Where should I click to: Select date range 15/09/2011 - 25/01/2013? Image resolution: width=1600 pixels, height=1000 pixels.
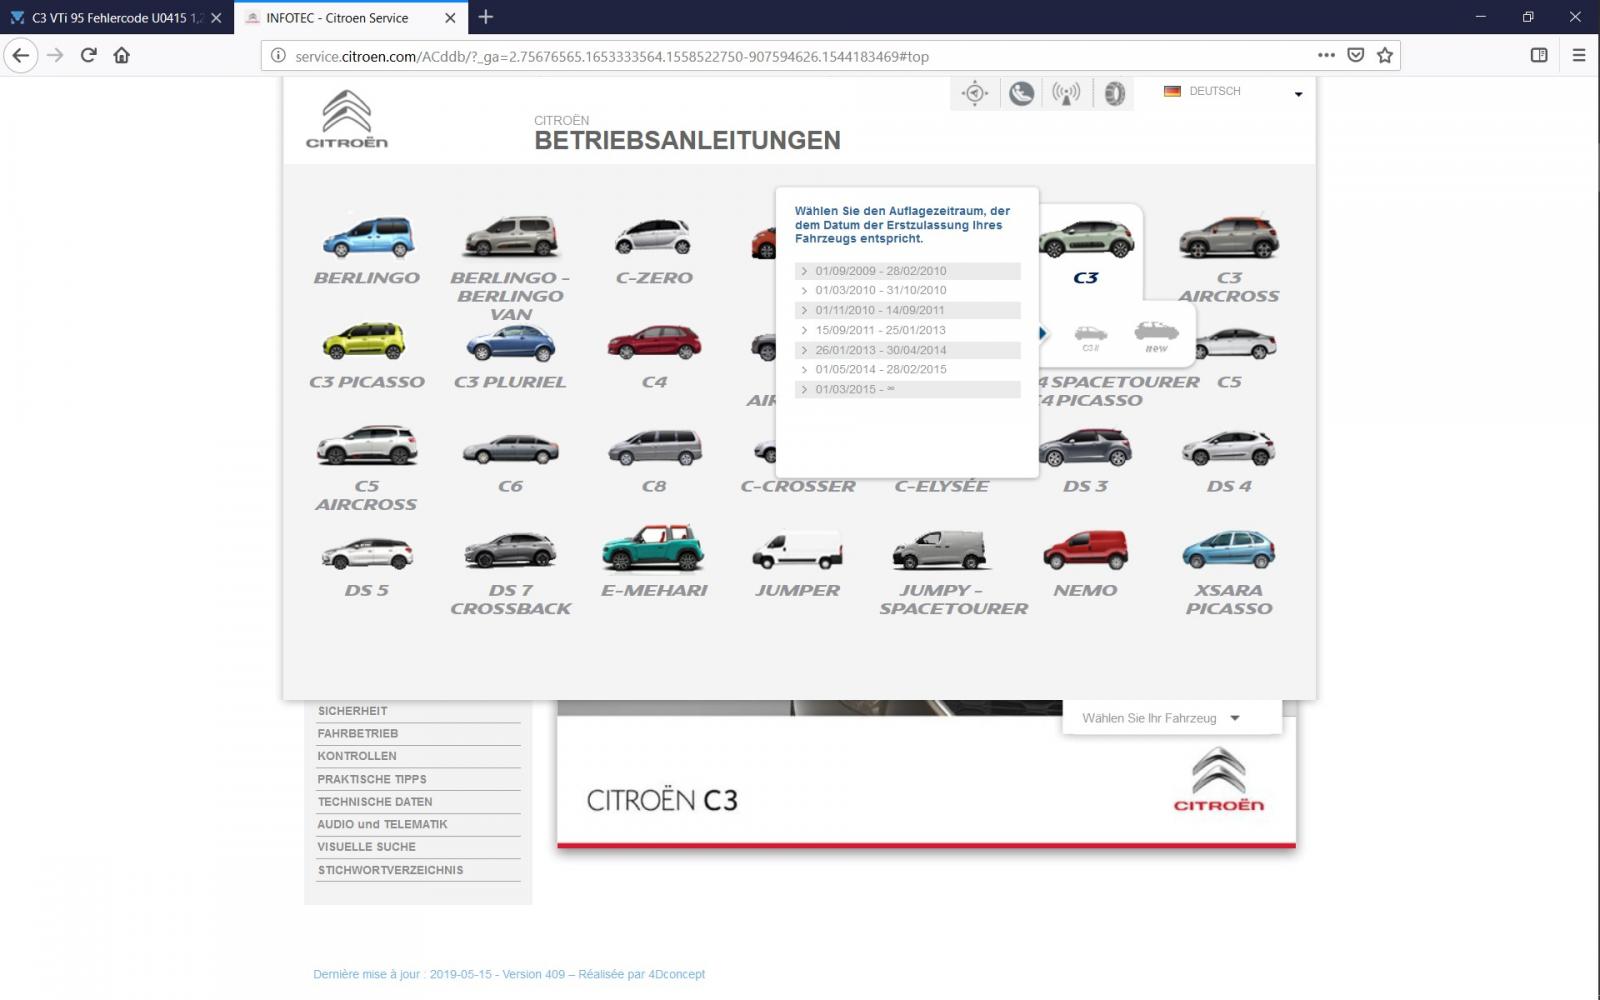(x=908, y=330)
